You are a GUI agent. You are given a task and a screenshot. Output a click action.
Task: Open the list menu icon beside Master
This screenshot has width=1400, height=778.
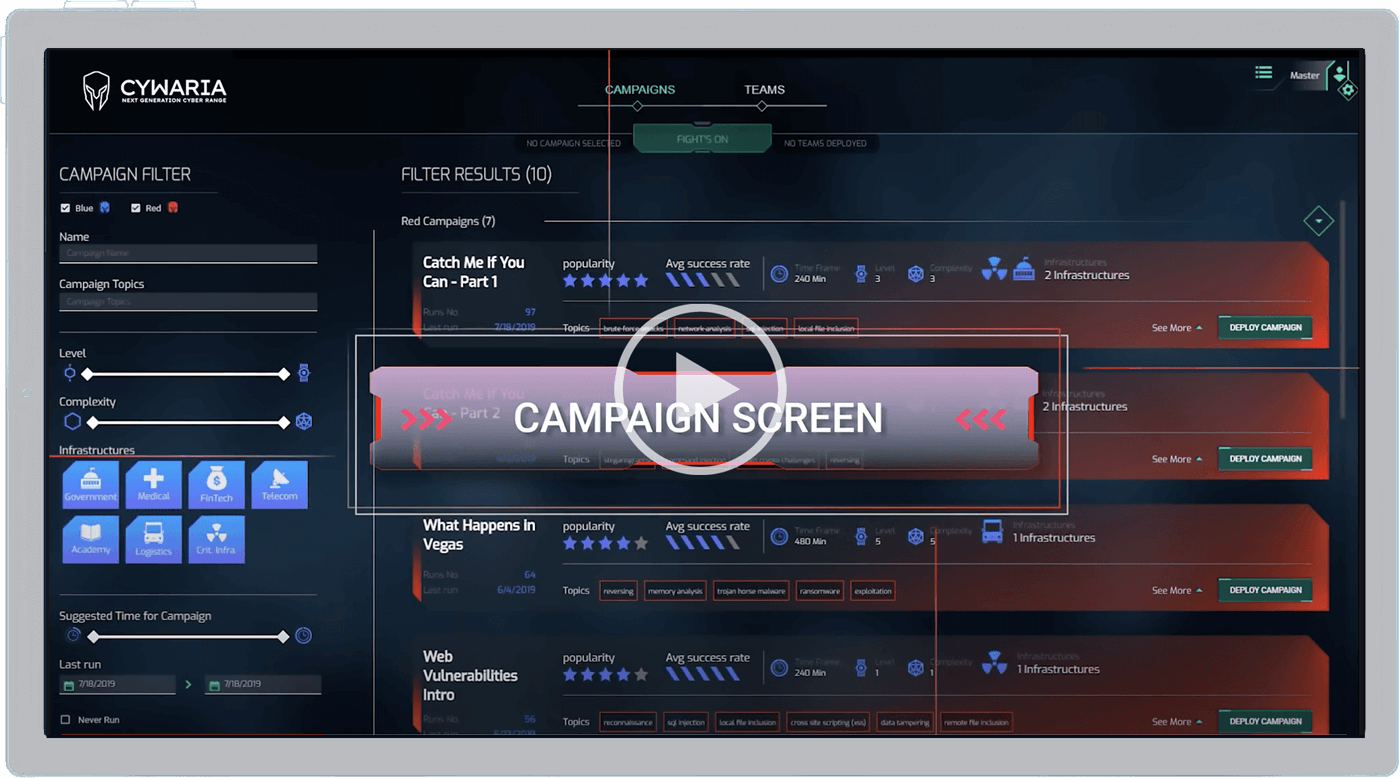(x=1264, y=73)
